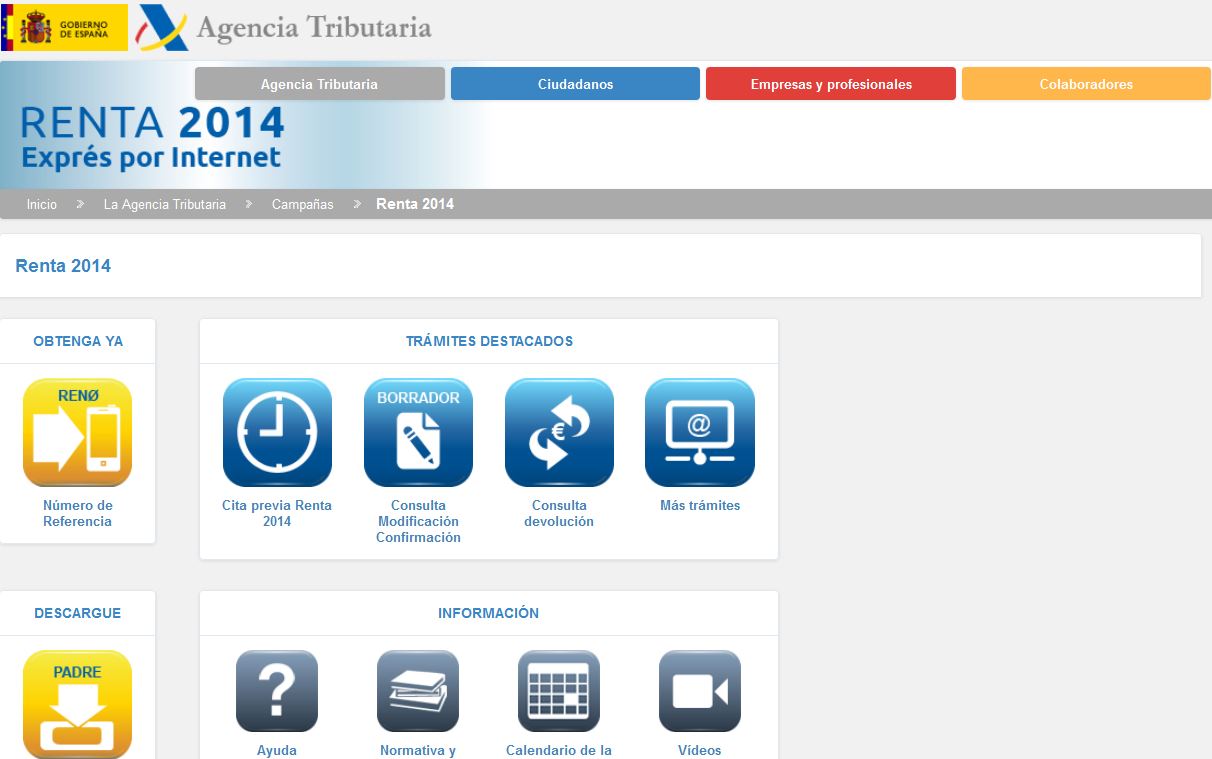Navigate to Campañas in the breadcrumb
This screenshot has width=1212, height=759.
[x=303, y=204]
